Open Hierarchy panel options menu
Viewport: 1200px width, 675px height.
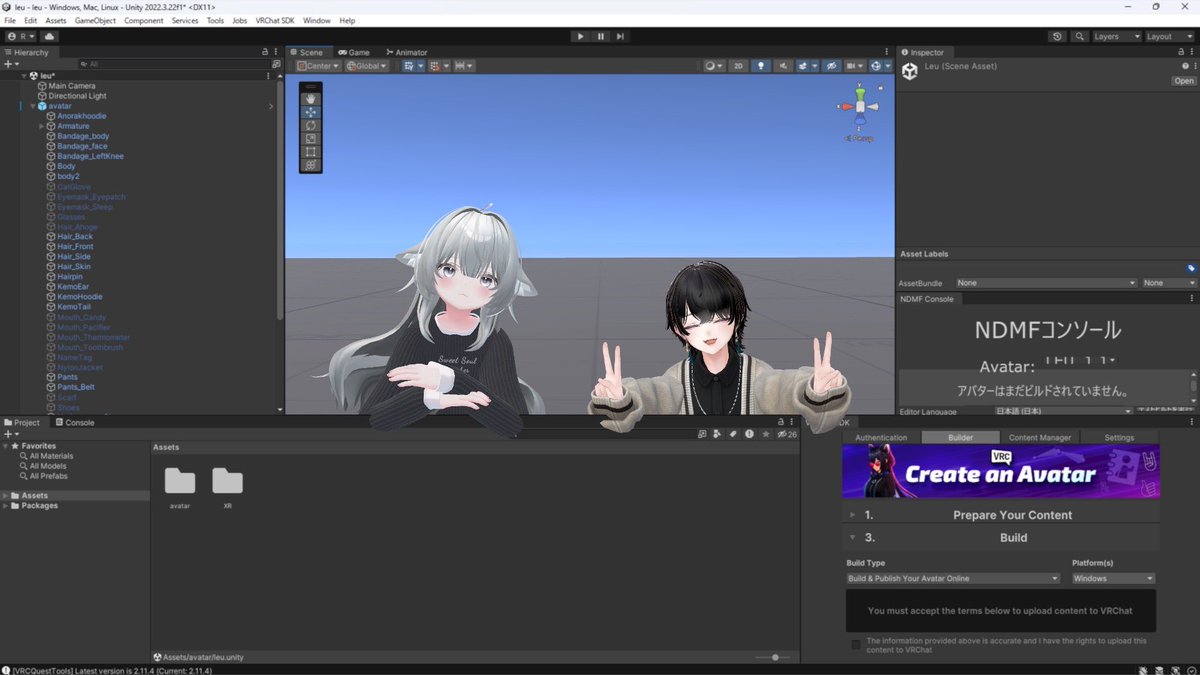[x=274, y=52]
